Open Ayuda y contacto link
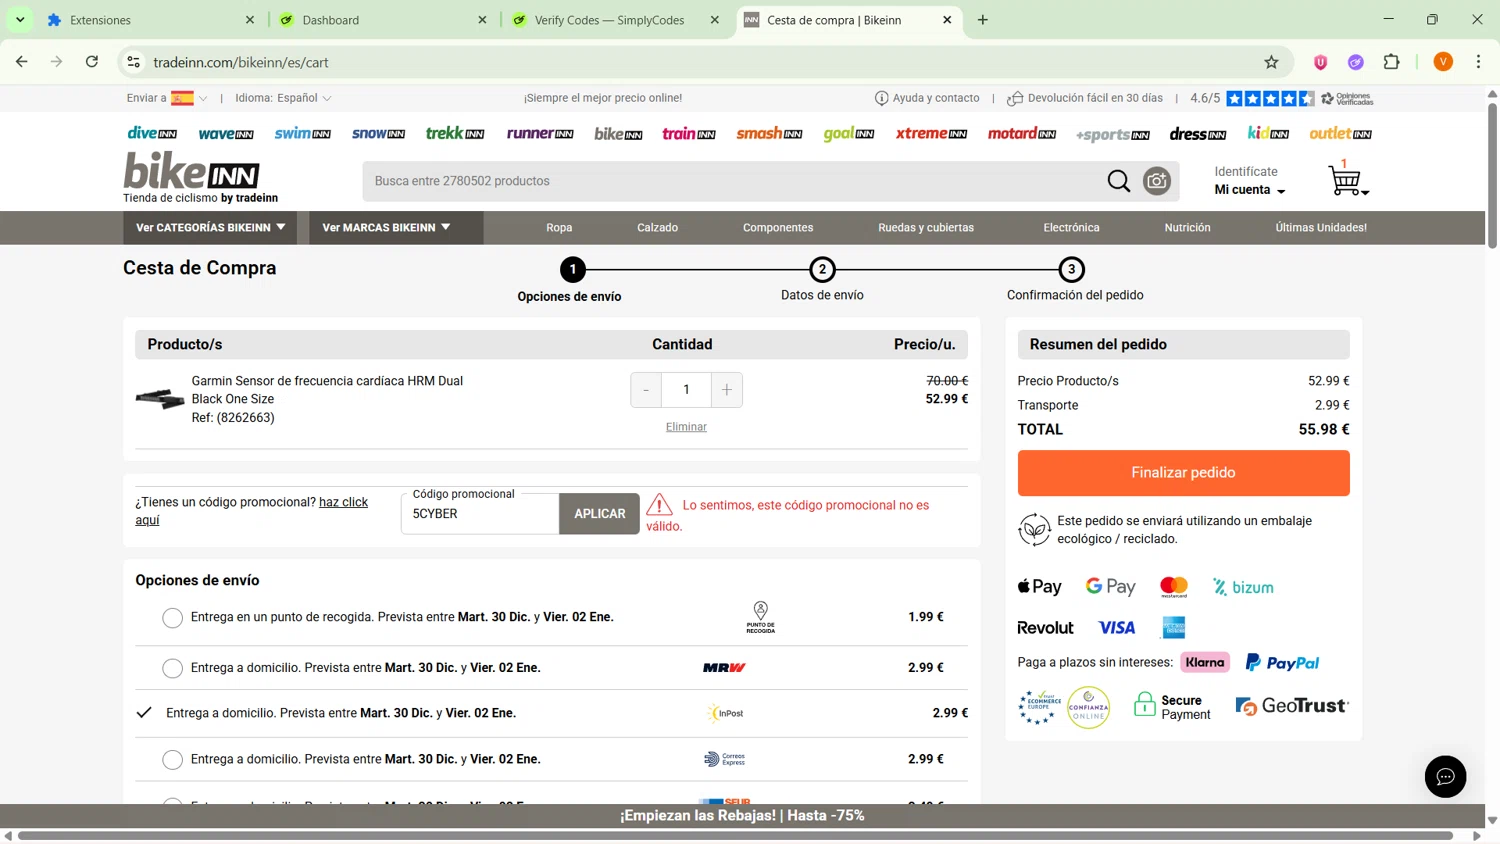 coord(927,98)
